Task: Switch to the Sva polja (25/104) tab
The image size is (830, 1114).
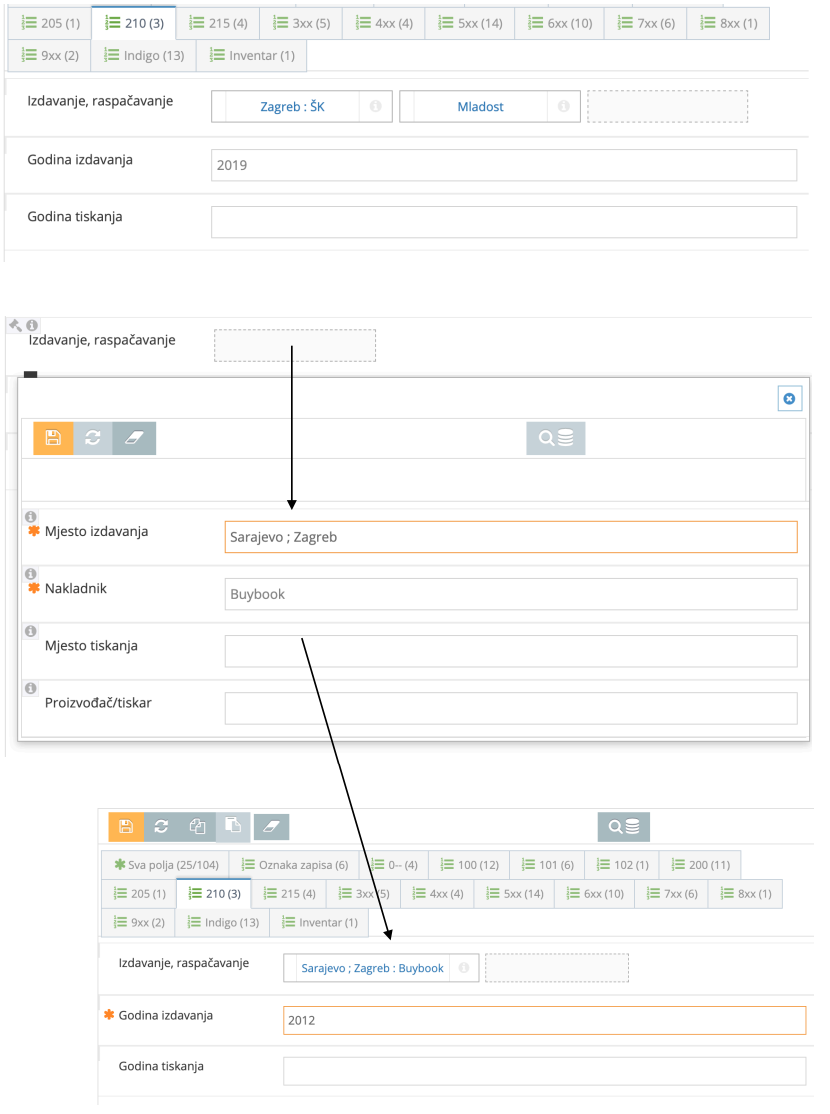Action: coord(165,864)
